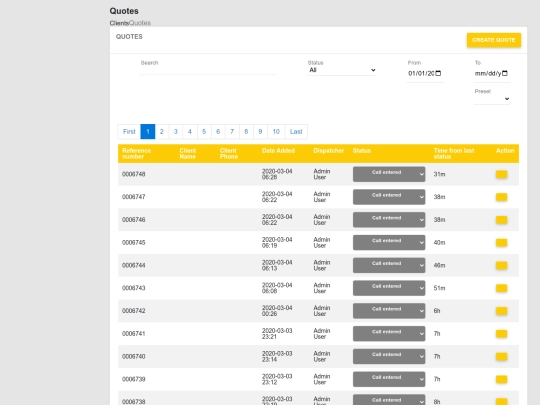Go to pagination page 6
540x405 pixels.
218,132
